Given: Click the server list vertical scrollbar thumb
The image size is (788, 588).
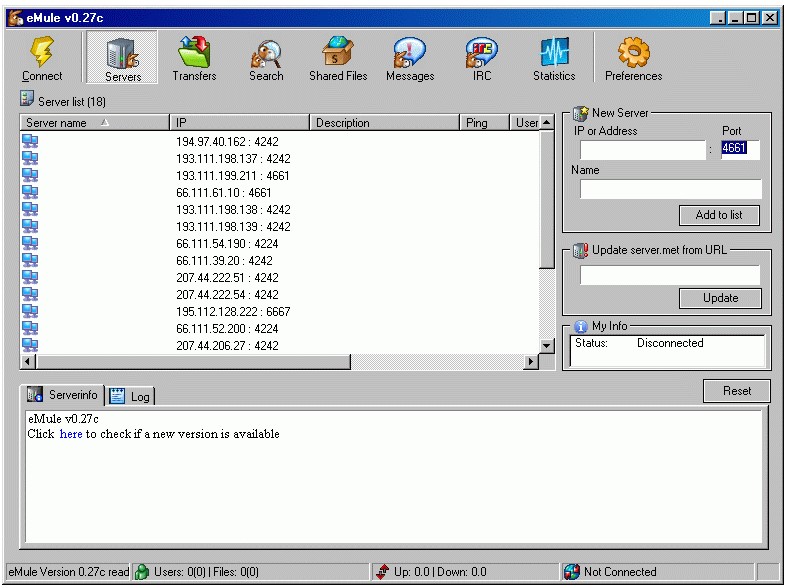Looking at the screenshot, I should point(546,200).
